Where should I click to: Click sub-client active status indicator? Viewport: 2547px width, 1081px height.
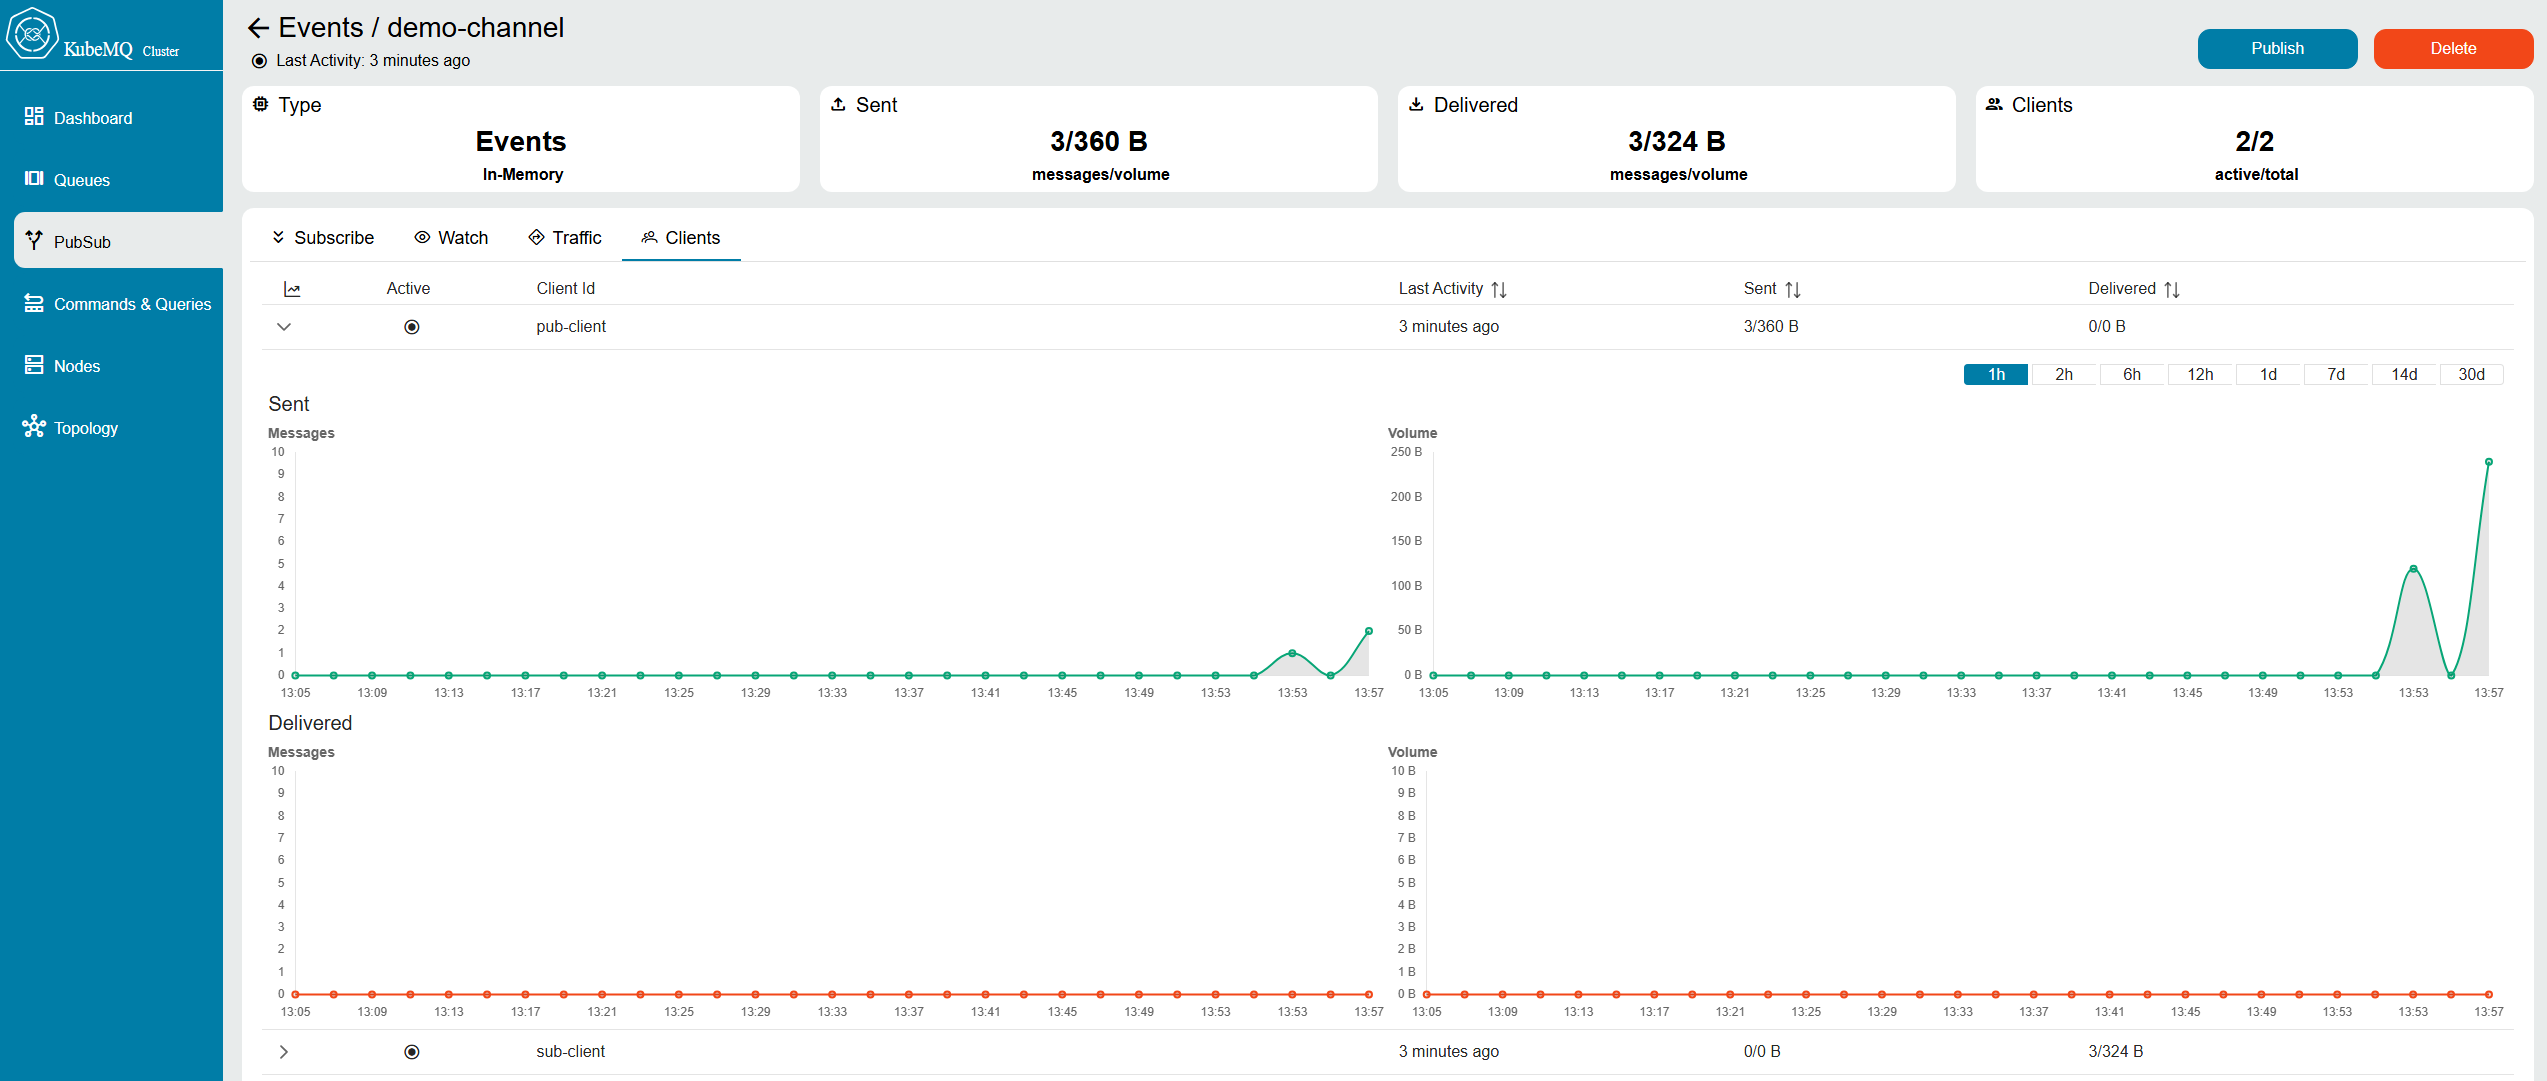(x=411, y=1052)
